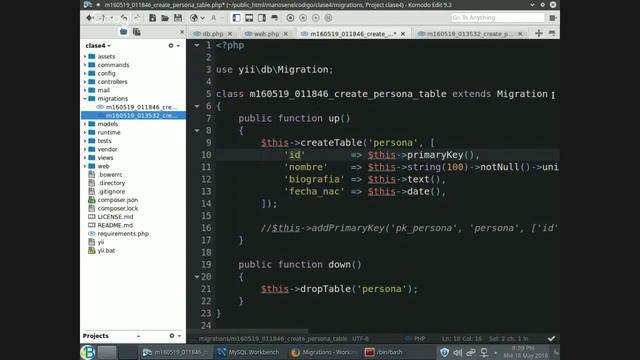640x360 pixels.
Task: Select the web folder
Action: click(x=103, y=166)
